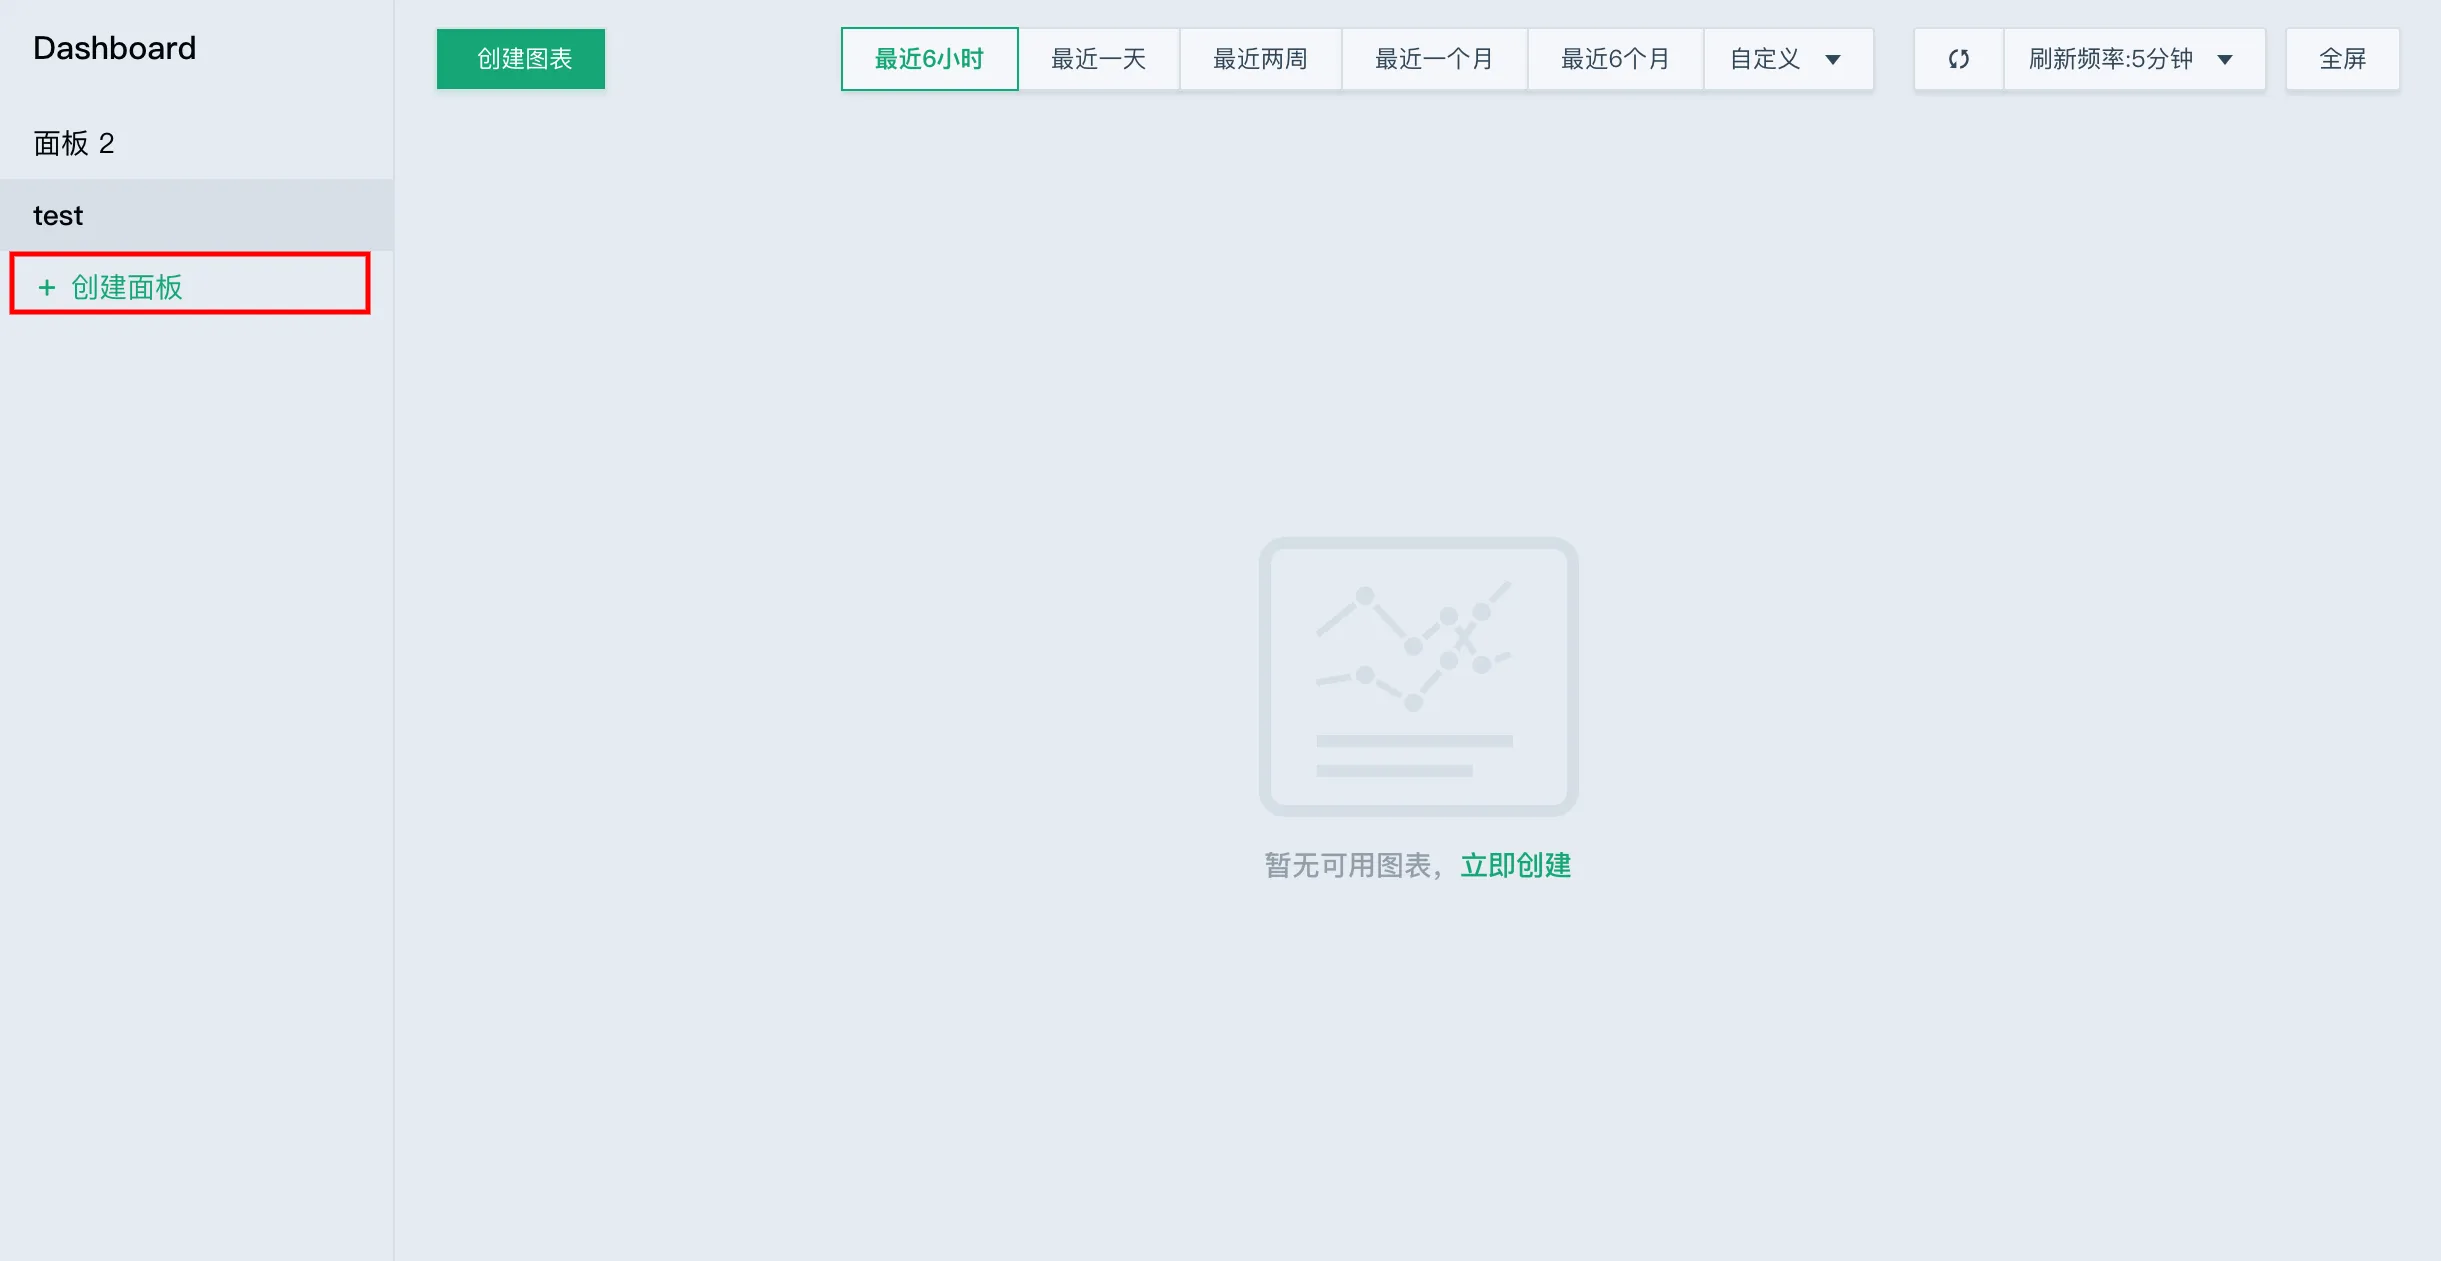Click the refresh icon to reload charts
The height and width of the screenshot is (1261, 2441).
point(1957,59)
